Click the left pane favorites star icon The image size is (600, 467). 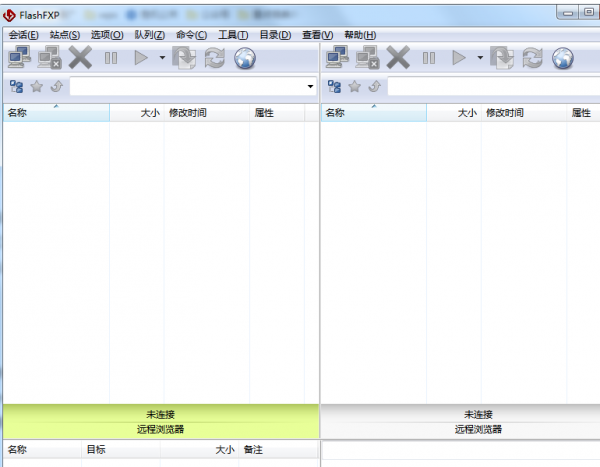pos(36,87)
